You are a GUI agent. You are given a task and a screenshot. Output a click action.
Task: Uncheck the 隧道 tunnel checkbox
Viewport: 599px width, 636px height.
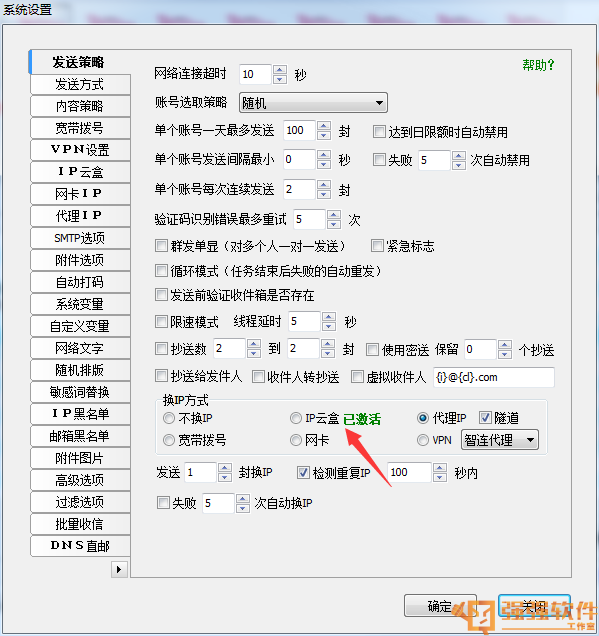[x=485, y=417]
